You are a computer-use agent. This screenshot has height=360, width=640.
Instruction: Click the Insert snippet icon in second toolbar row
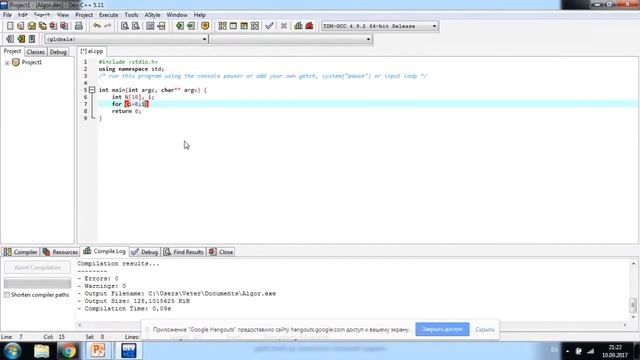pyautogui.click(x=10, y=39)
